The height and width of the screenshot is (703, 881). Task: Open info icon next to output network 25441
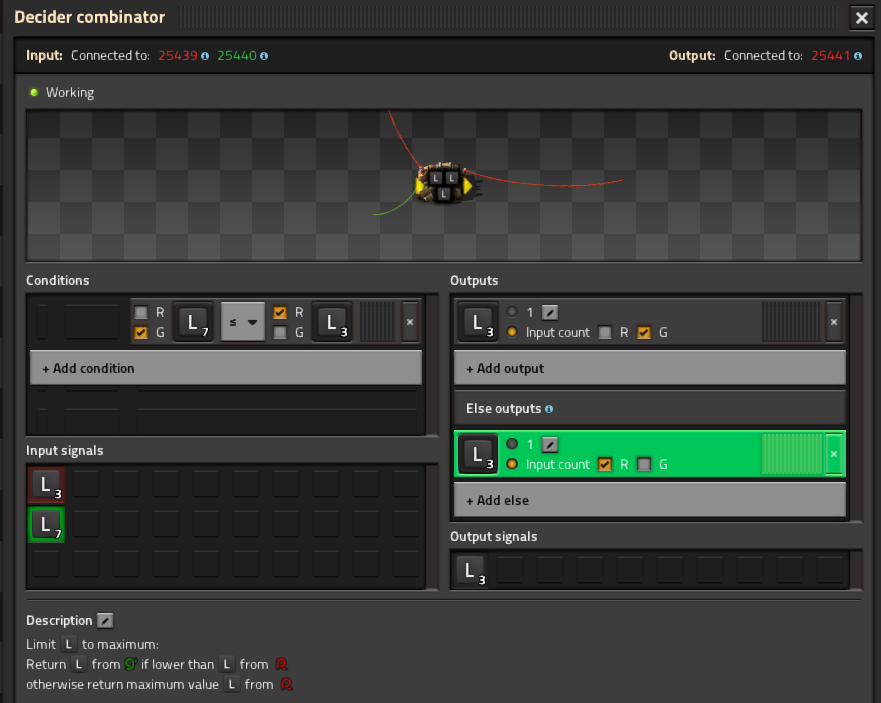pyautogui.click(x=857, y=56)
